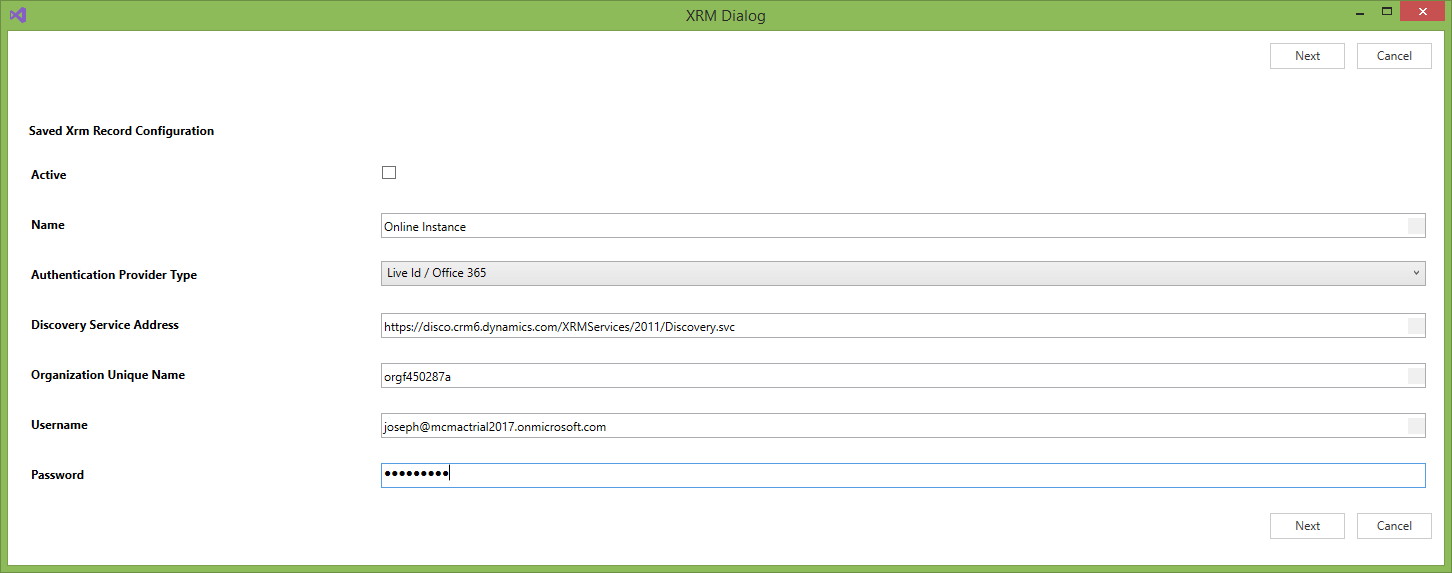This screenshot has height=573, width=1452.
Task: Click into the Discovery Service Address URL field
Action: pyautogui.click(x=890, y=326)
